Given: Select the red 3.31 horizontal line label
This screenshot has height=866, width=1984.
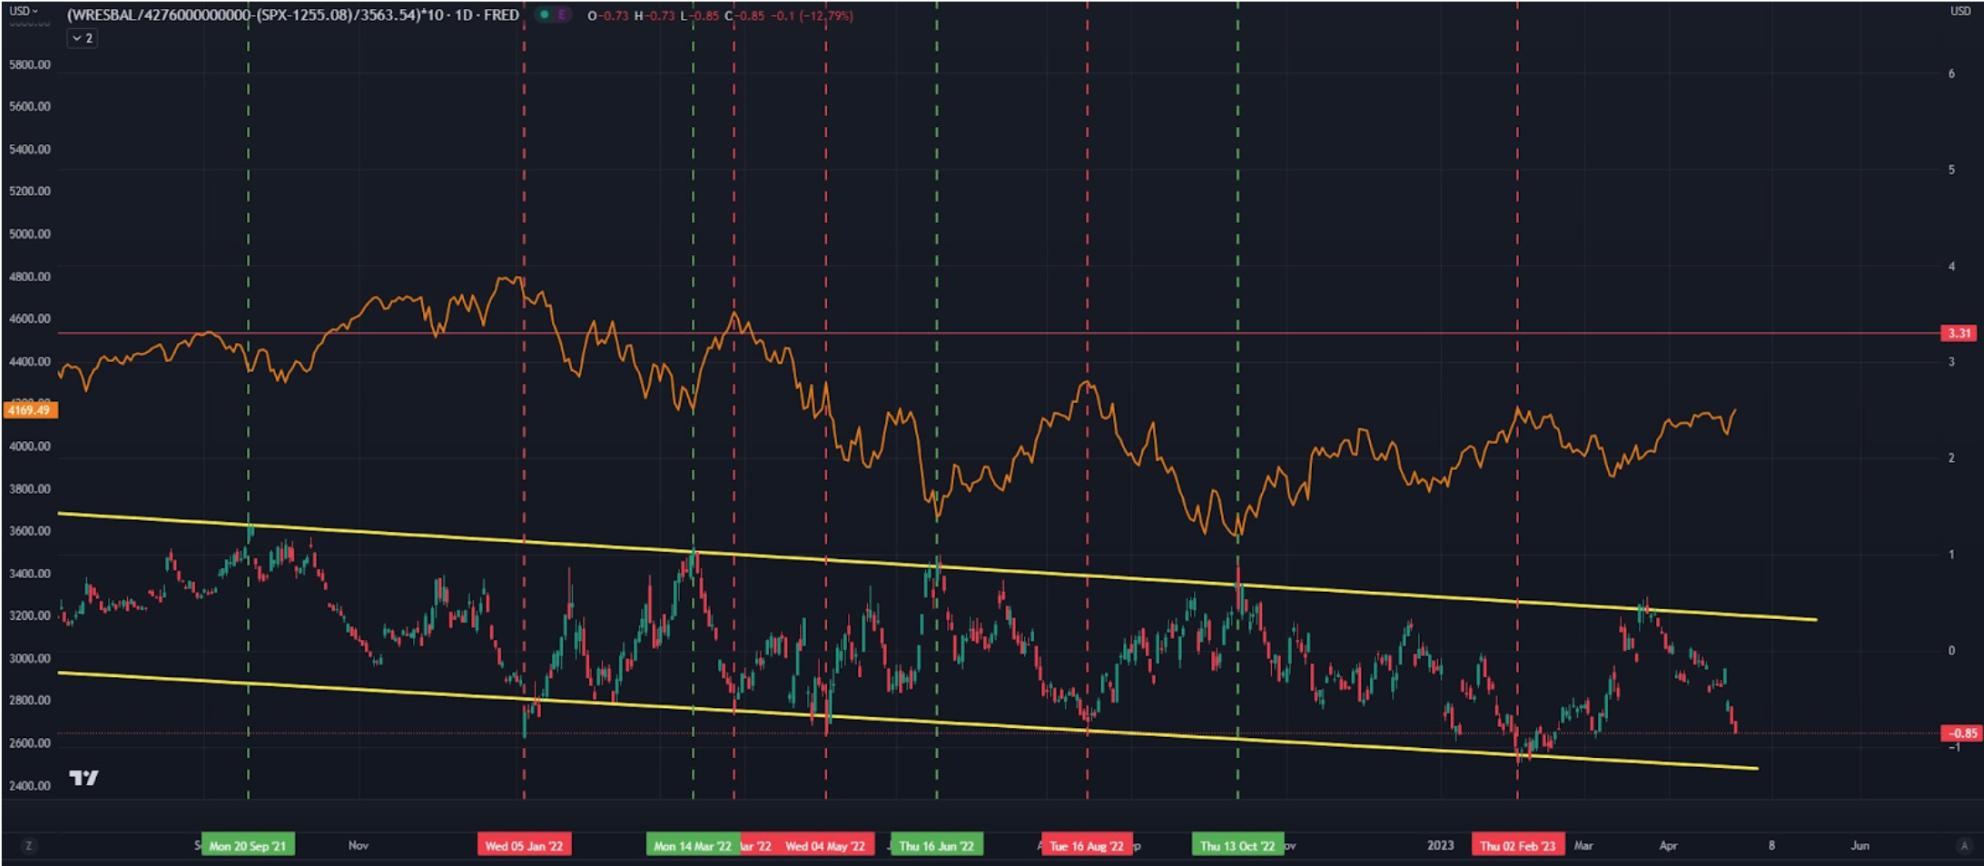Looking at the screenshot, I should click(x=1959, y=333).
